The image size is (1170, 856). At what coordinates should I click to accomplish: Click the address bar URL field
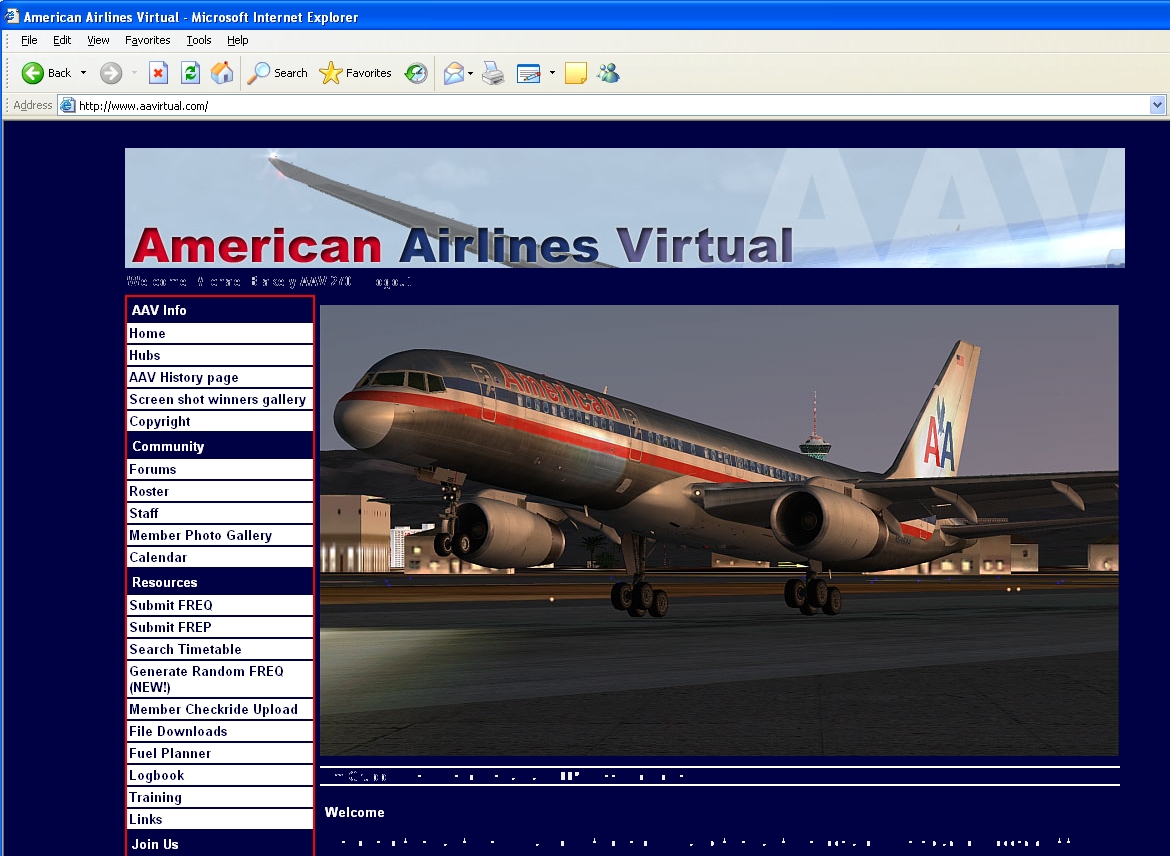point(612,105)
